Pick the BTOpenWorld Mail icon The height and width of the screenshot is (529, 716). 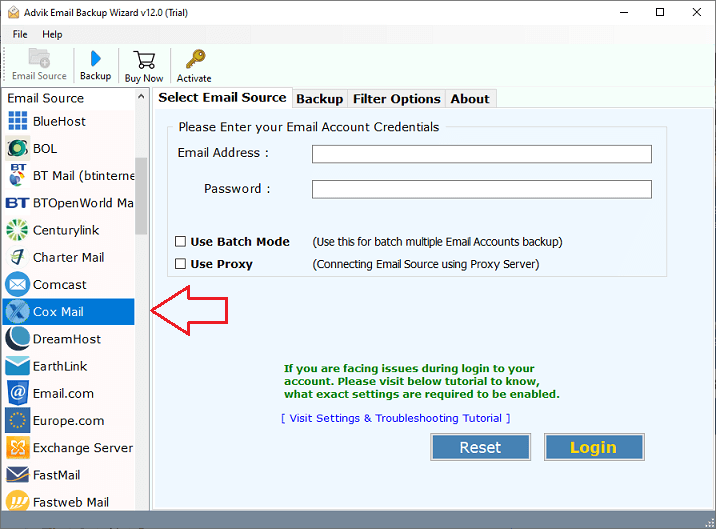pos(17,203)
